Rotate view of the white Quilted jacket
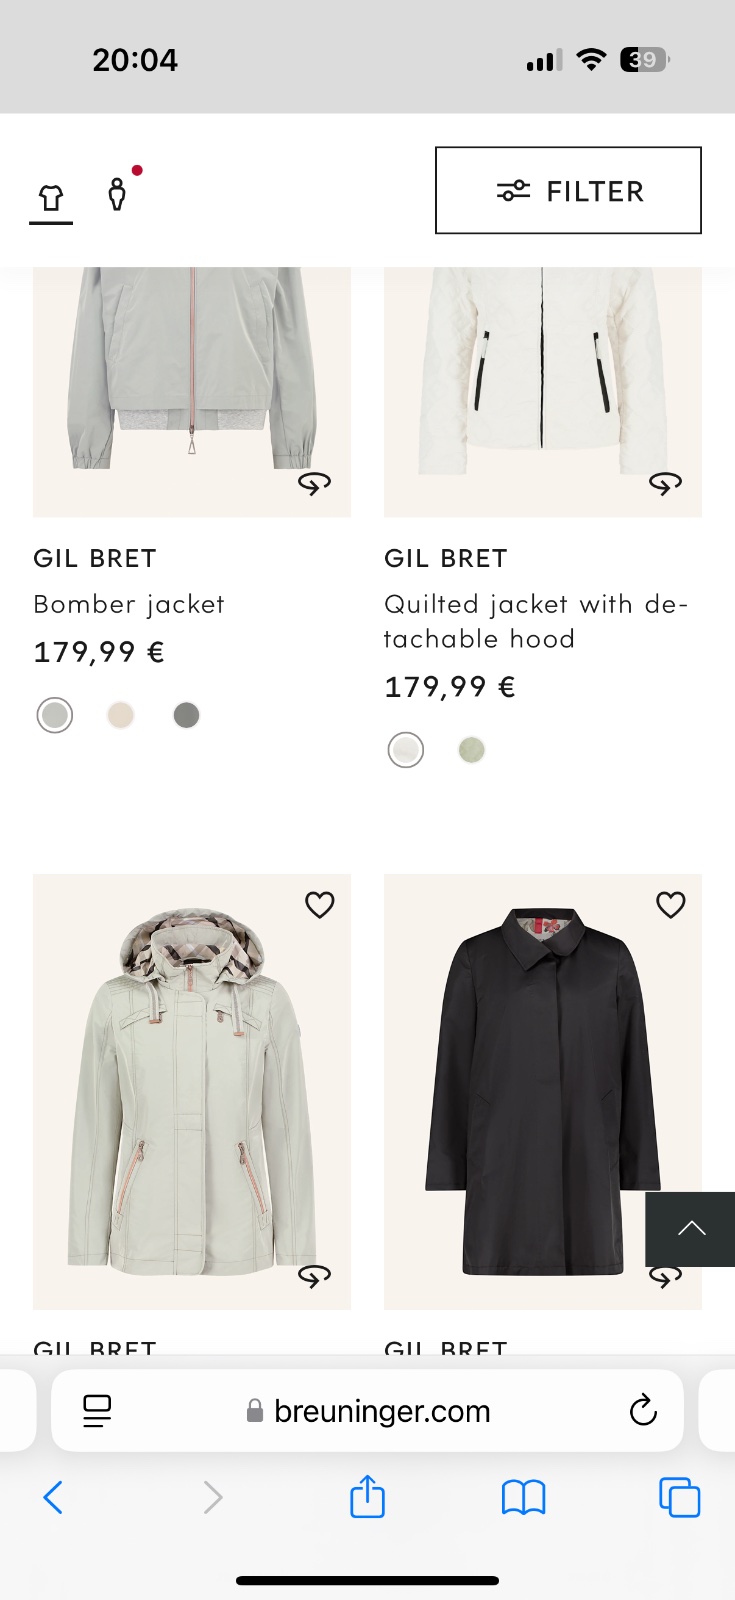This screenshot has width=735, height=1600. point(665,484)
